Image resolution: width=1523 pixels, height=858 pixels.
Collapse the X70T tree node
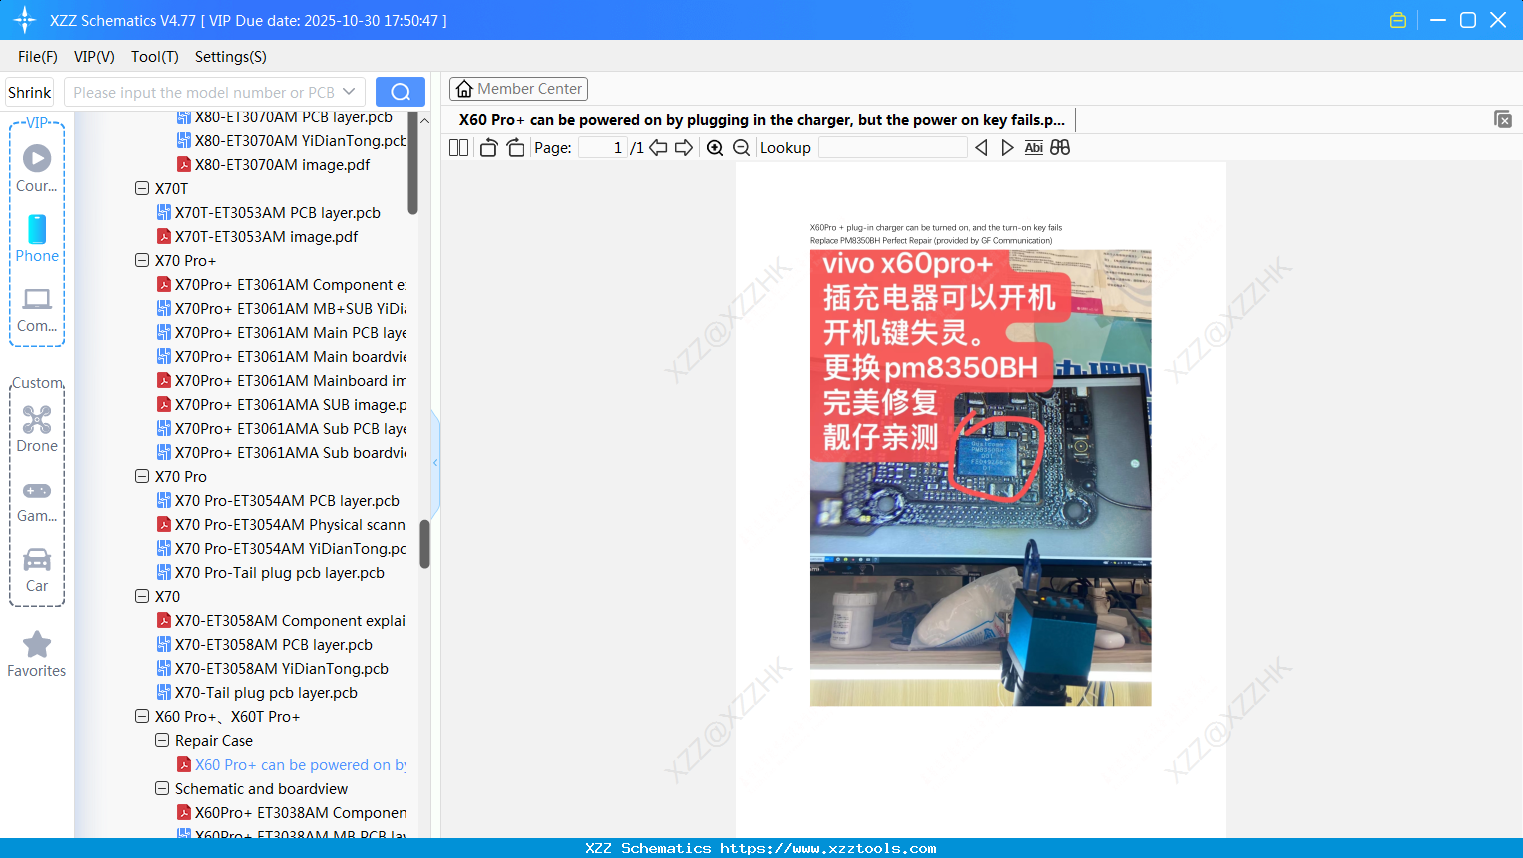point(142,188)
